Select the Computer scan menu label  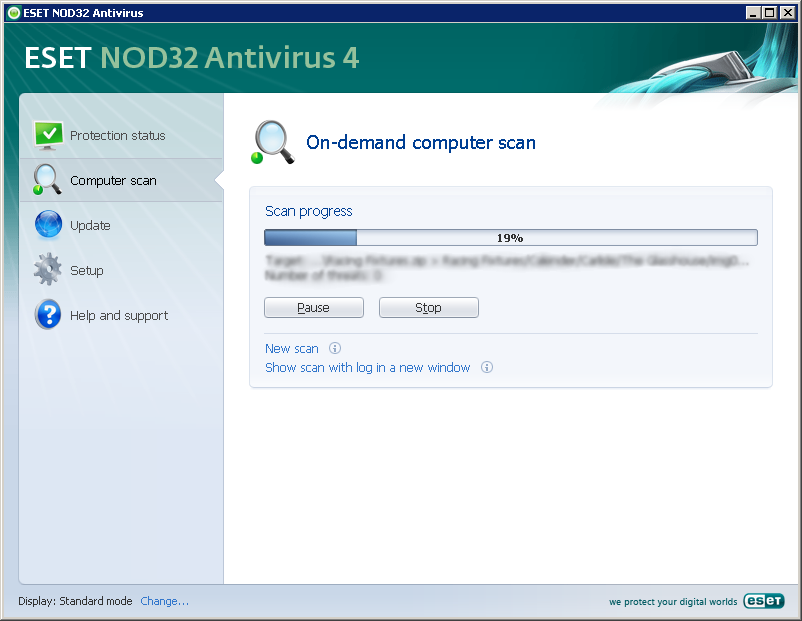click(113, 181)
